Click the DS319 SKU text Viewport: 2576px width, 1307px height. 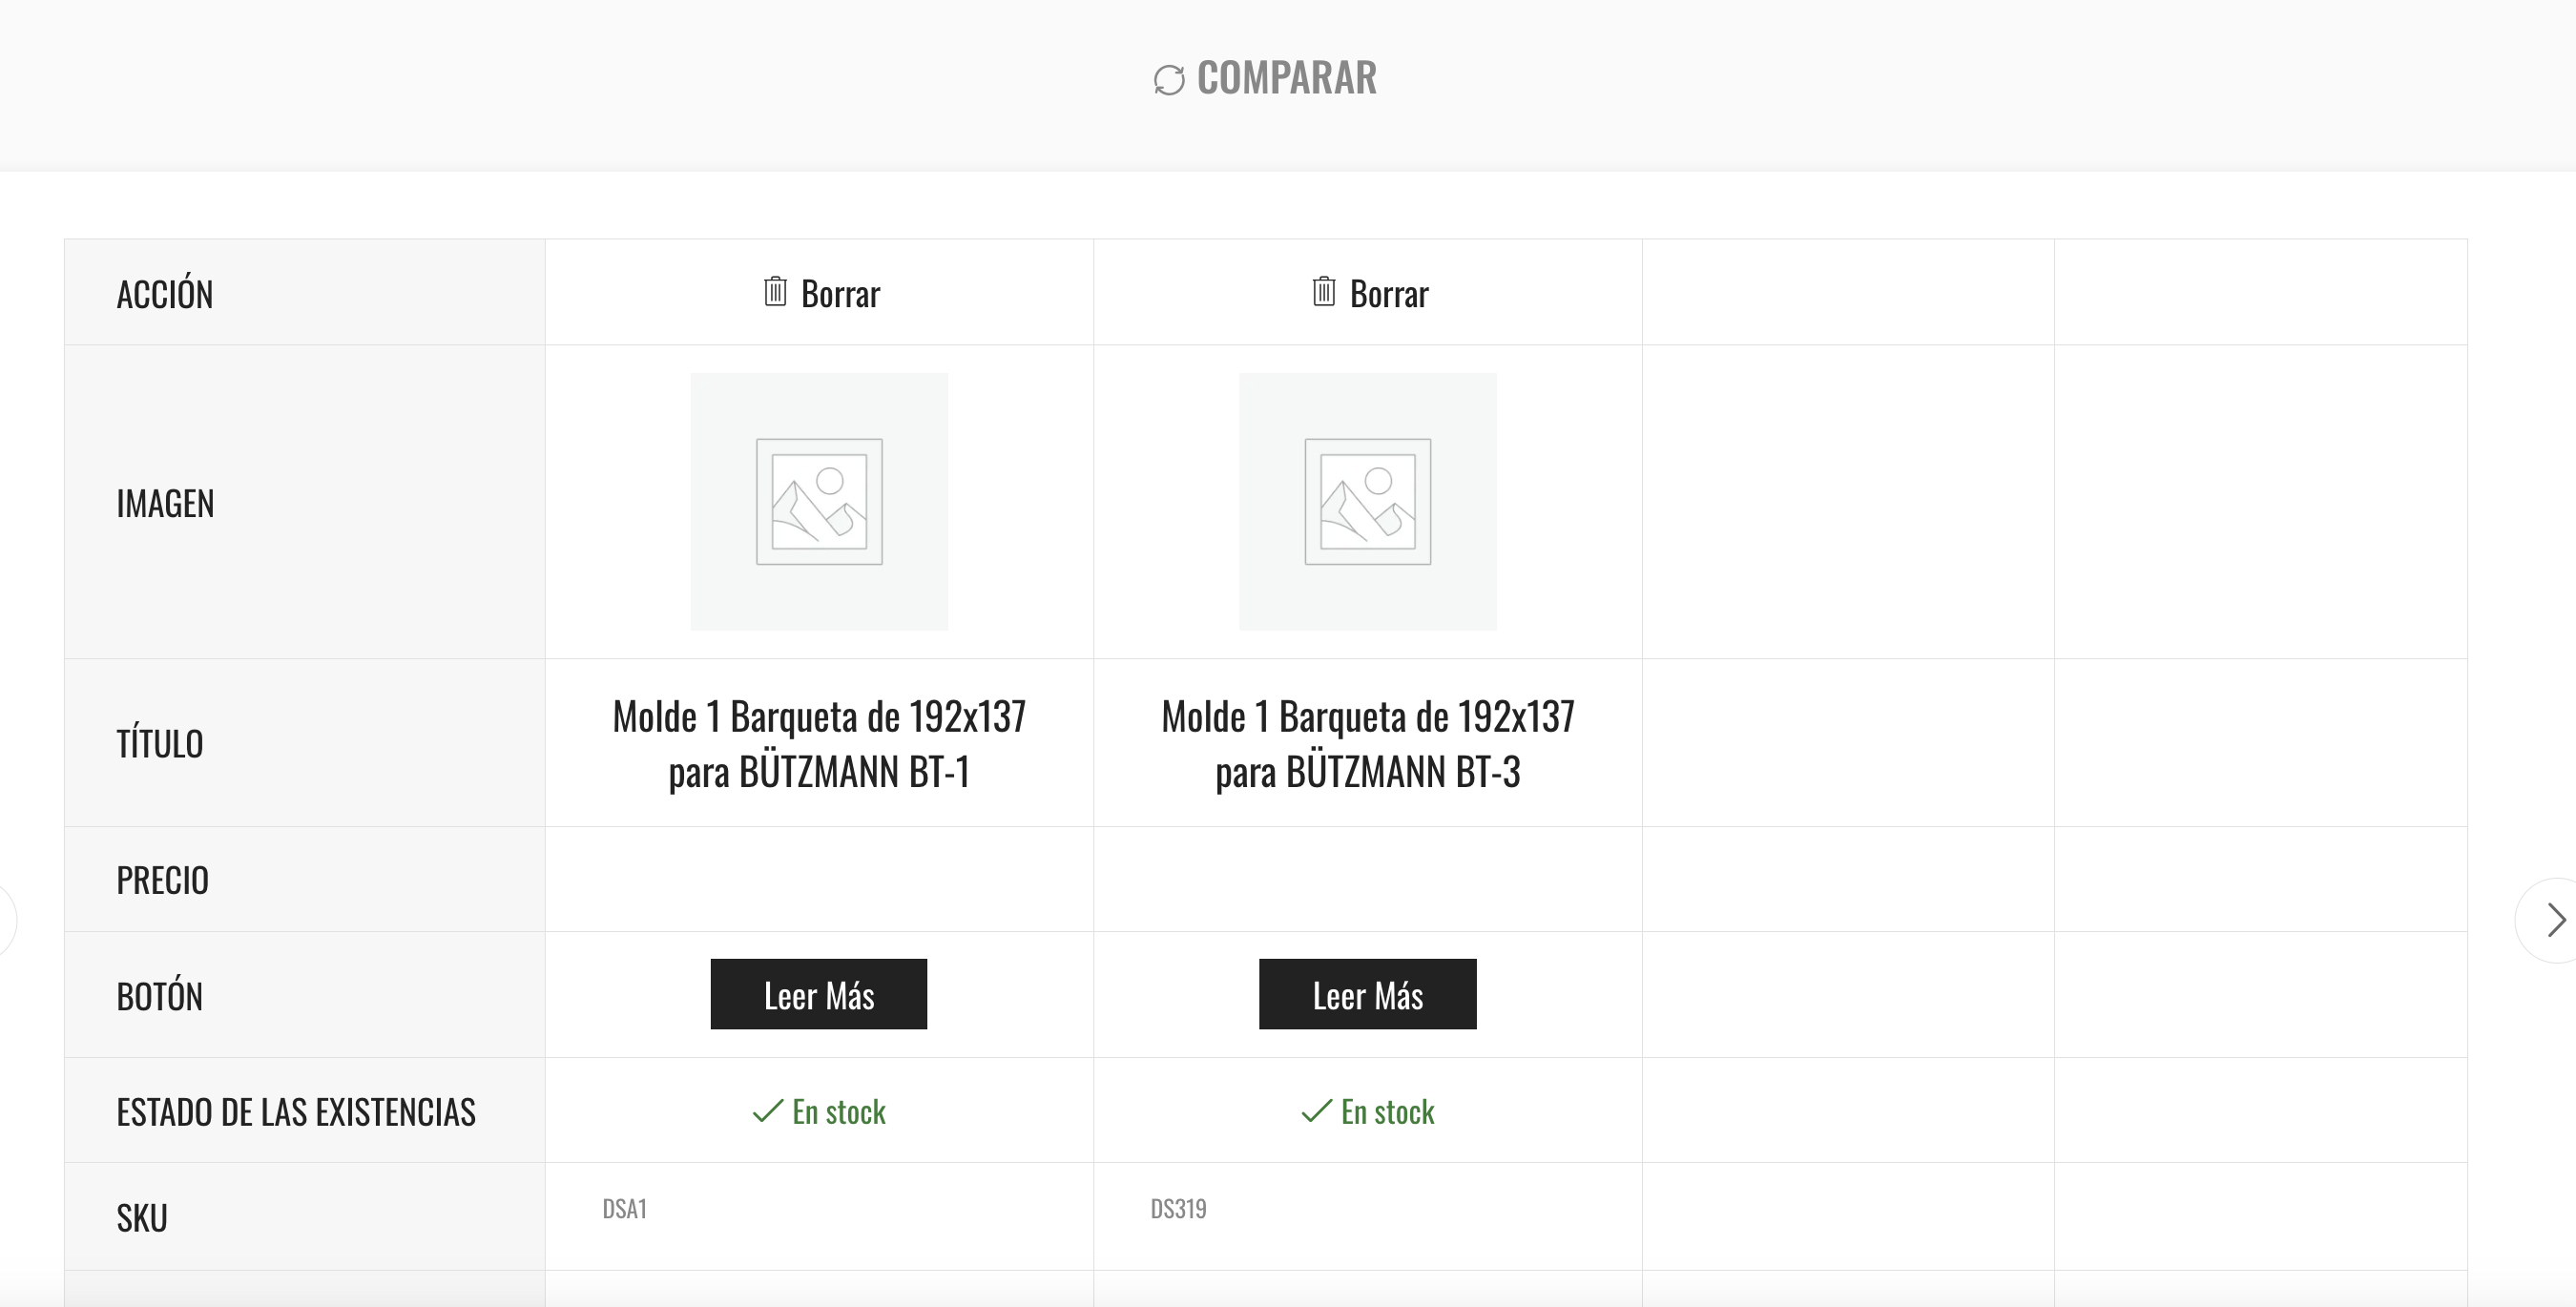(1179, 1209)
